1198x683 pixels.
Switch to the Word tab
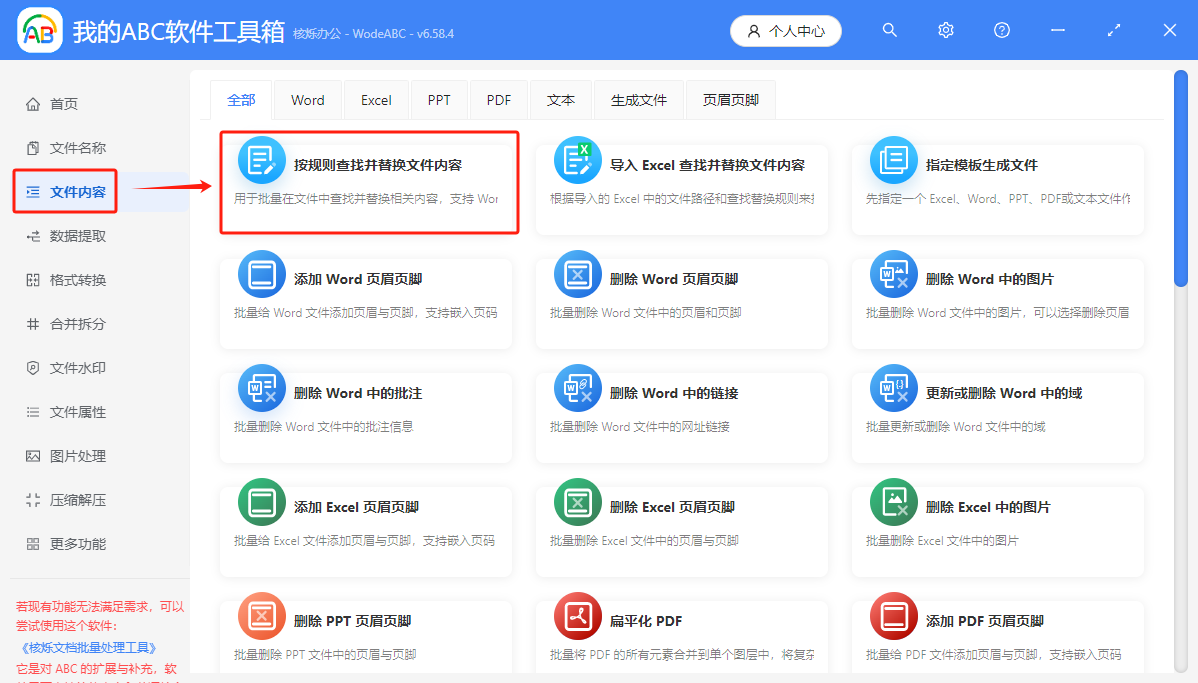307,99
